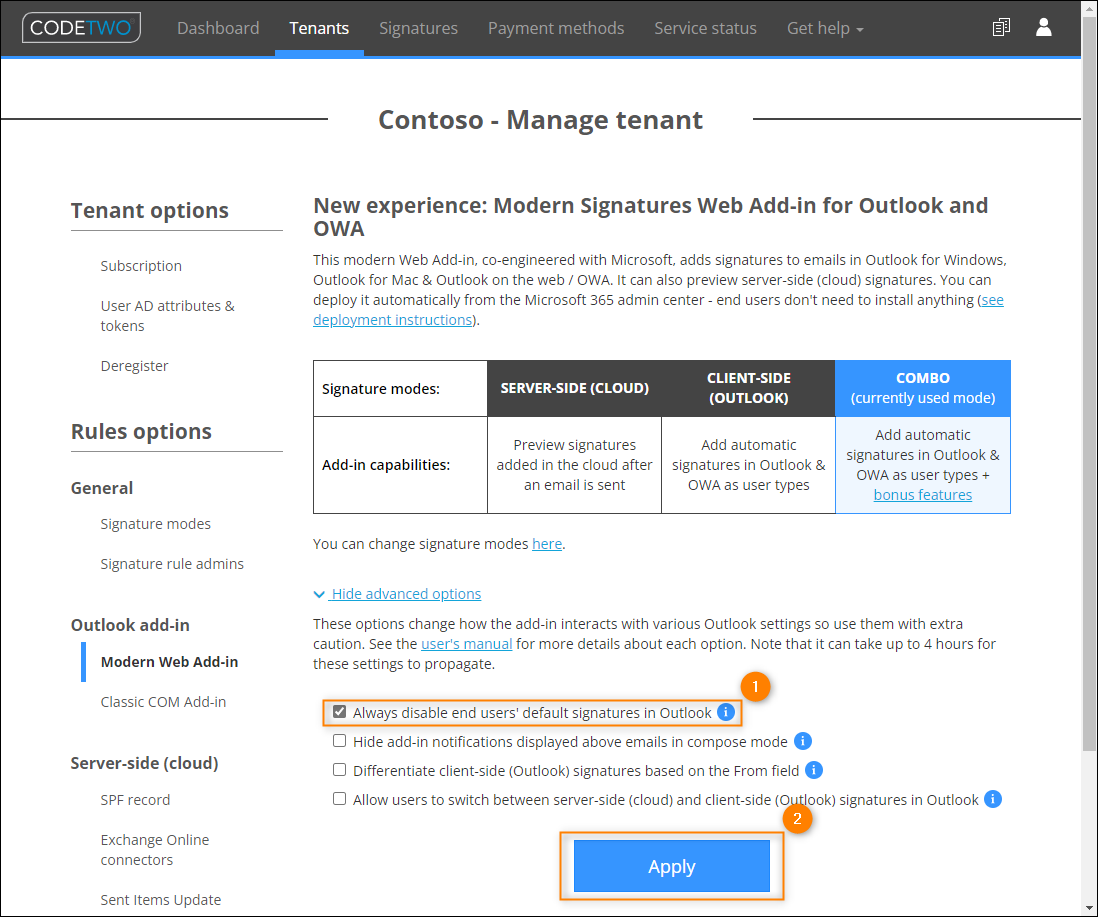Click the Rules options heading
Viewport: 1098px width, 917px height.
click(x=141, y=432)
